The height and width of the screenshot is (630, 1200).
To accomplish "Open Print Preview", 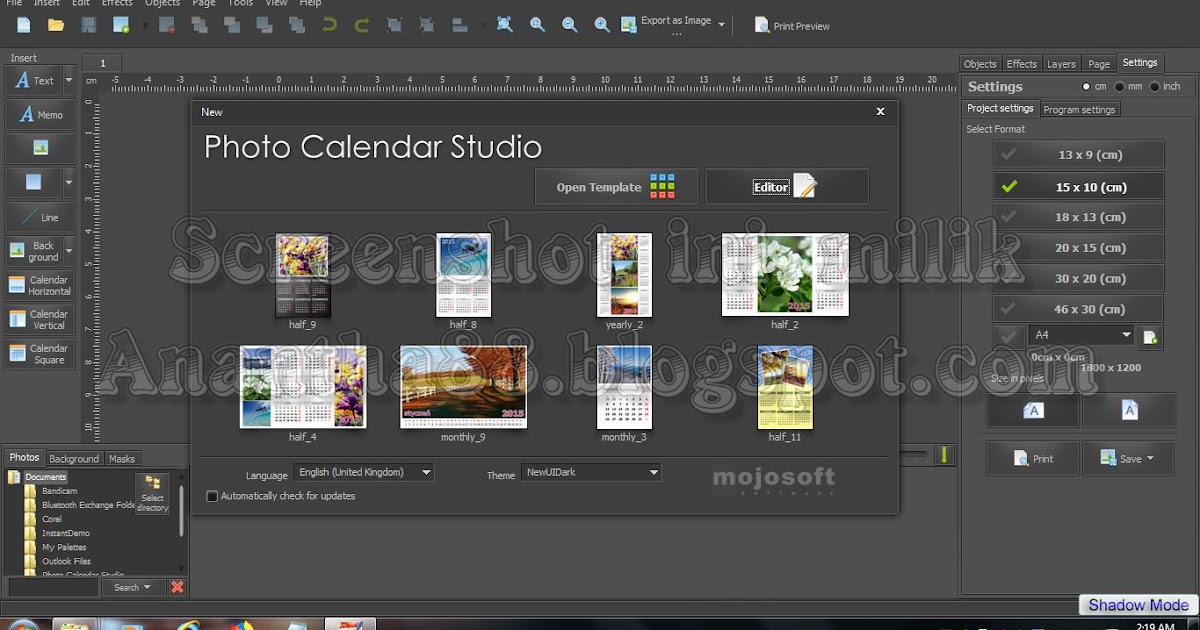I will tap(791, 25).
